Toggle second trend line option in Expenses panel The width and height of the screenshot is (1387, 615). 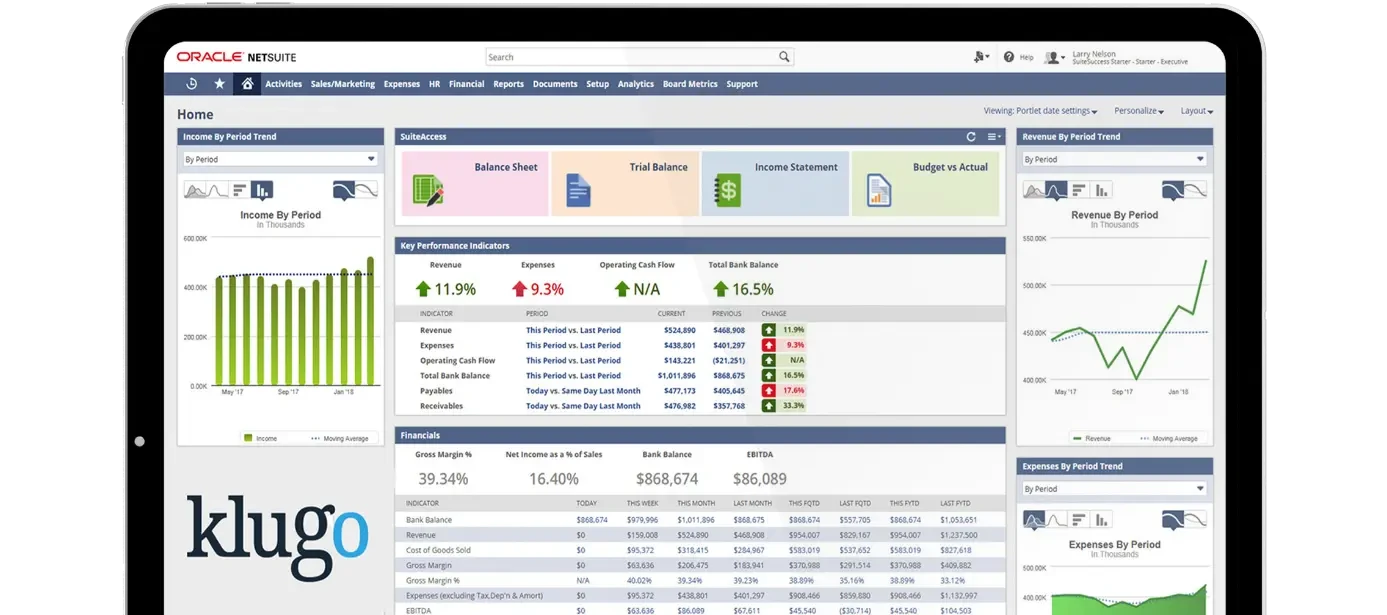(1196, 519)
